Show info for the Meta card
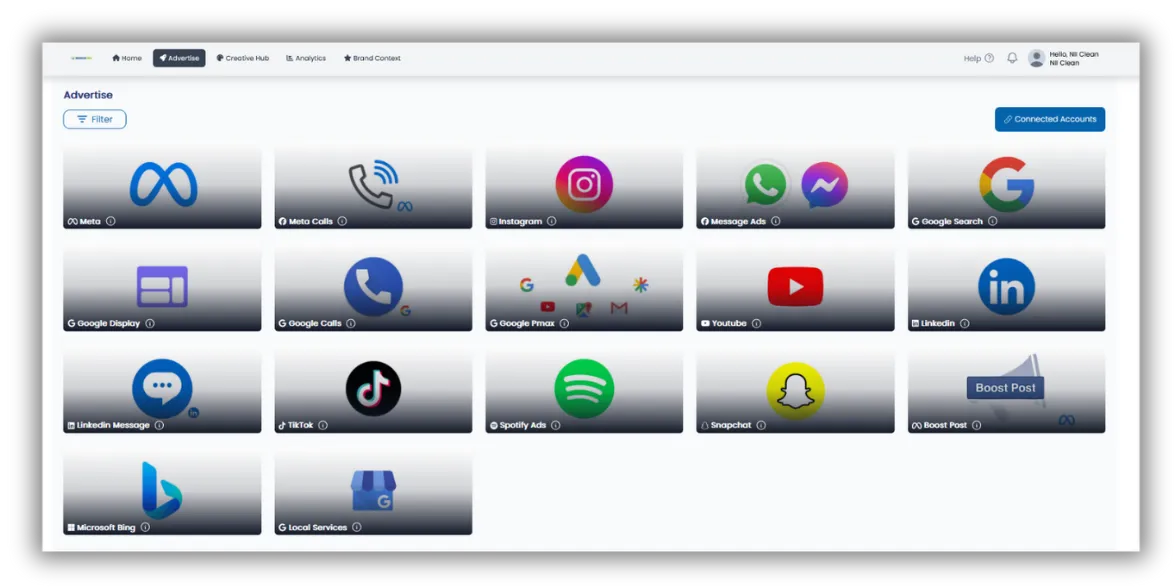1174x588 pixels. point(111,221)
